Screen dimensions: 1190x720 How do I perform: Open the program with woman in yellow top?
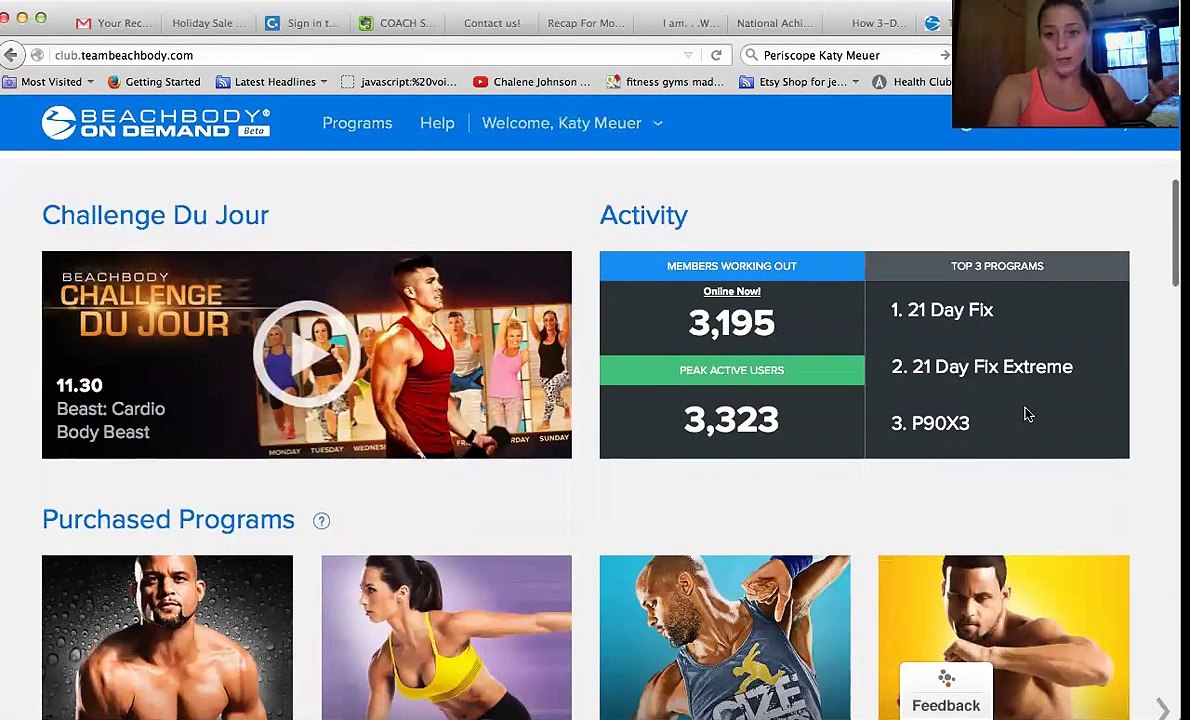446,637
